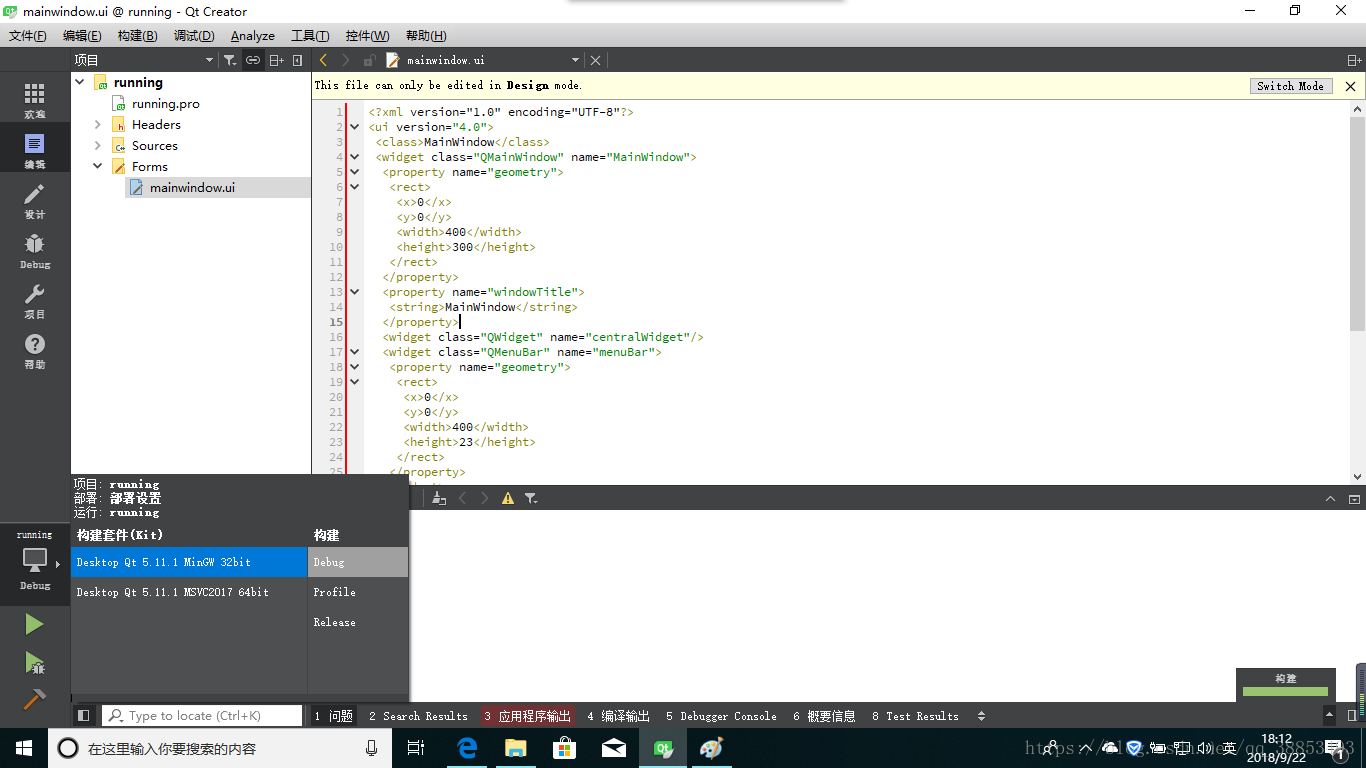Screen dimensions: 1366x768
Task: Open the Issues (问题) output tab
Action: (x=334, y=716)
